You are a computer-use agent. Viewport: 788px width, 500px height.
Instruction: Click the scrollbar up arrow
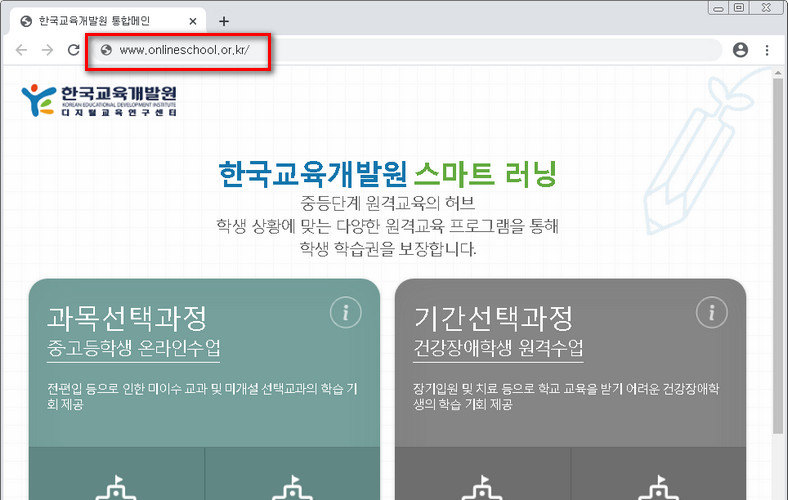click(x=778, y=73)
